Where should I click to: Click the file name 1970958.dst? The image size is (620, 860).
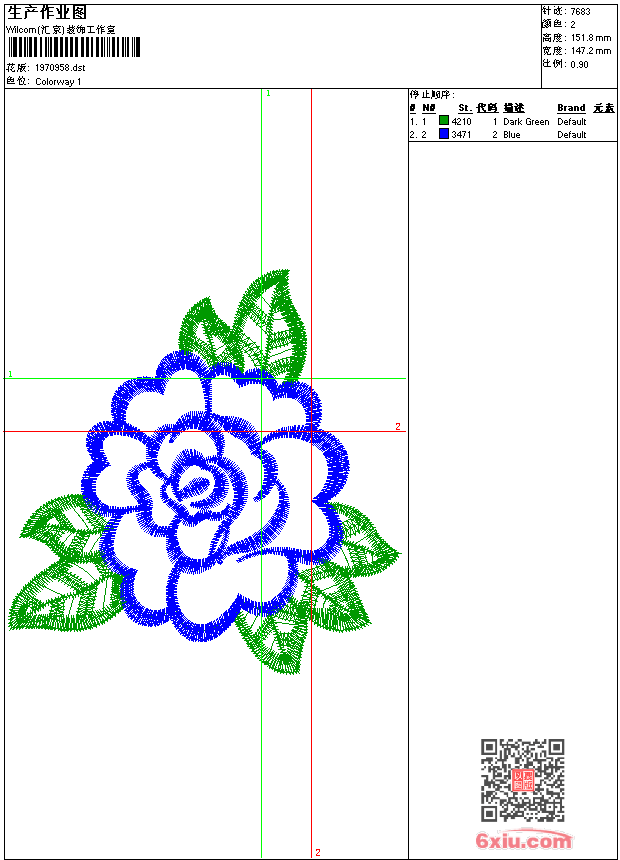[60, 68]
